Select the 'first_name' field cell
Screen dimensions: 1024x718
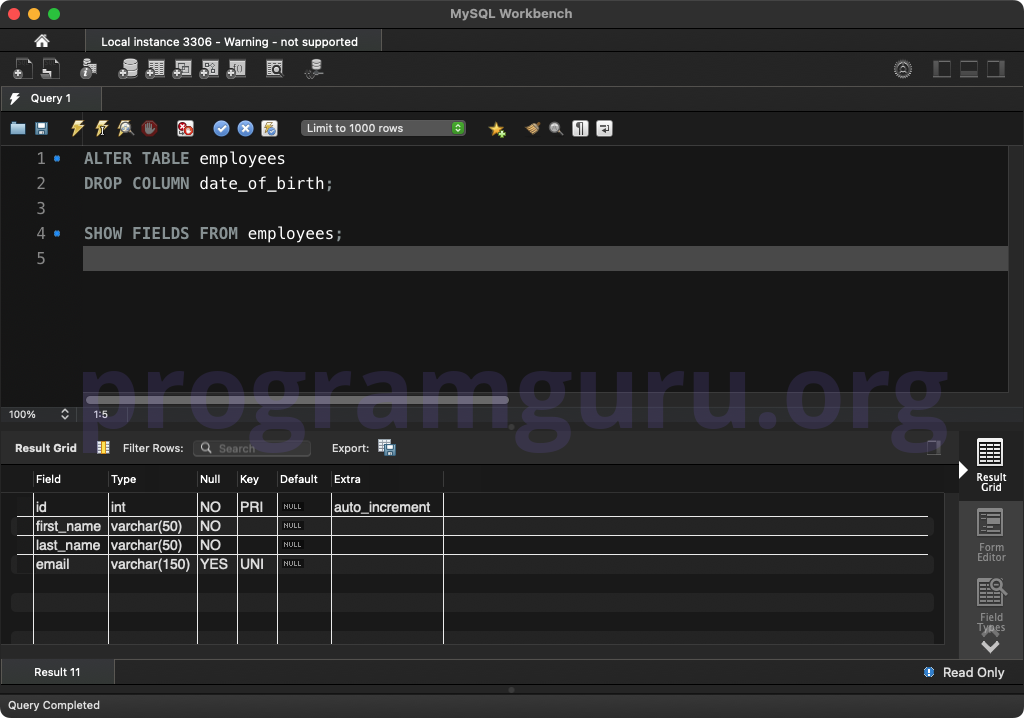(x=71, y=526)
